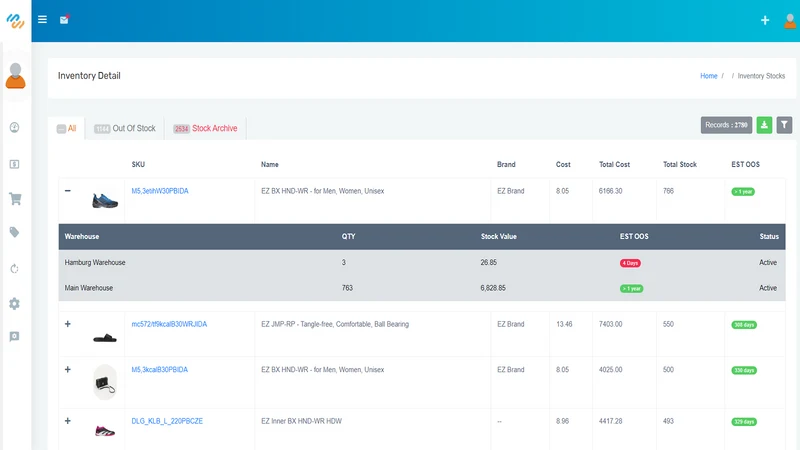Image resolution: width=800 pixels, height=450 pixels.
Task: Click the 308 days badge
Action: 744,325
